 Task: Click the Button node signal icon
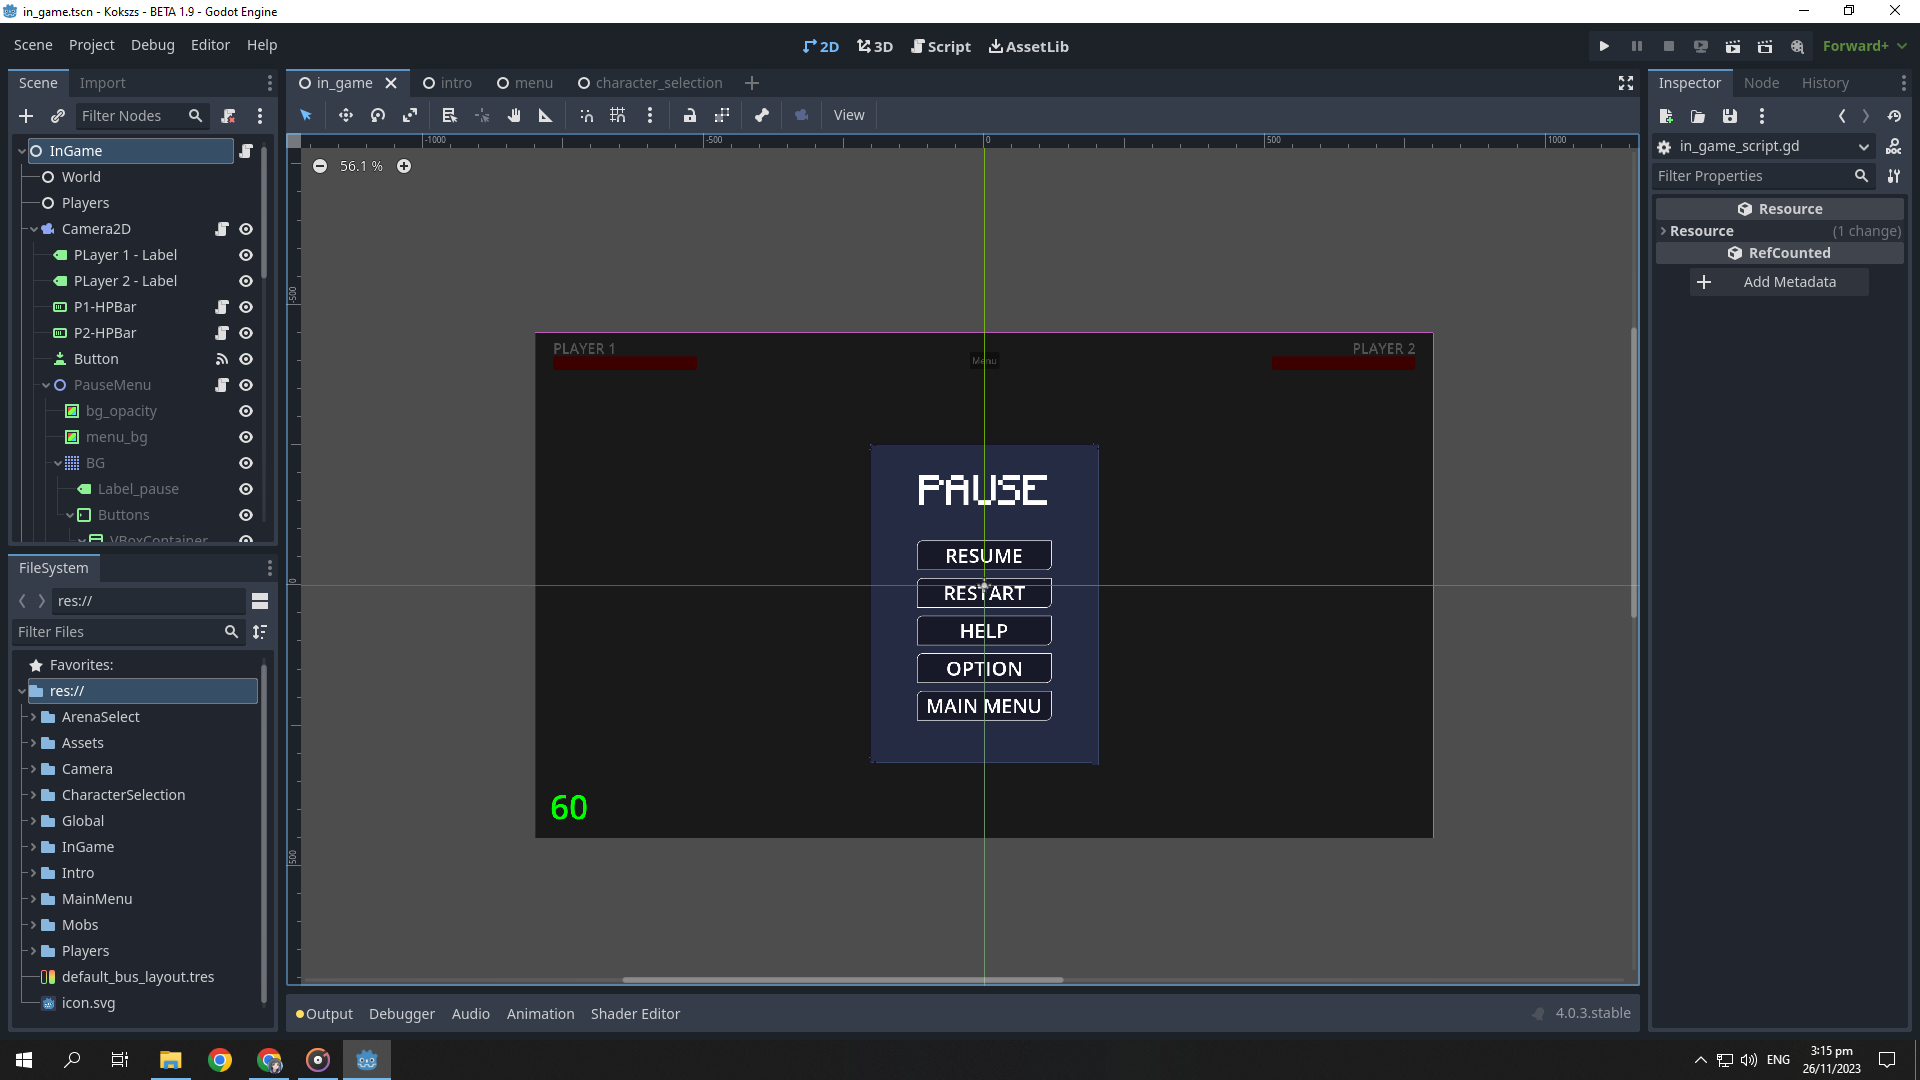pos(222,359)
